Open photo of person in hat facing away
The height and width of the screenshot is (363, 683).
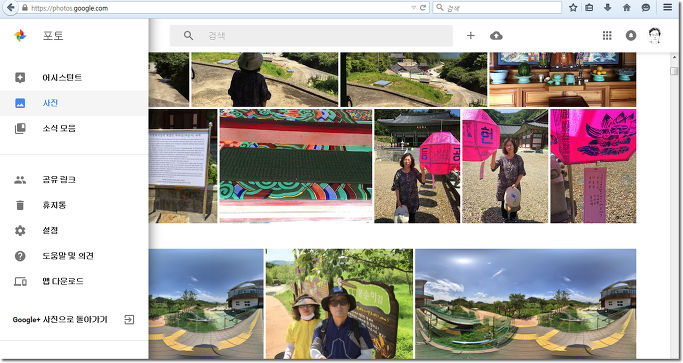[265, 80]
